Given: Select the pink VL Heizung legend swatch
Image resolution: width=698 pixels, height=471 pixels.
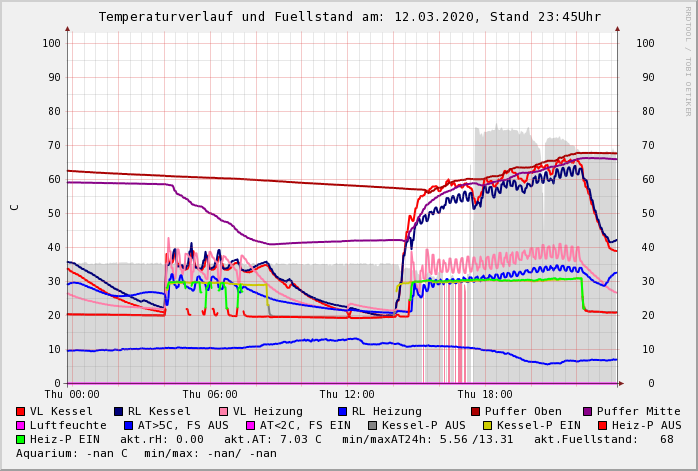Looking at the screenshot, I should coord(223,411).
